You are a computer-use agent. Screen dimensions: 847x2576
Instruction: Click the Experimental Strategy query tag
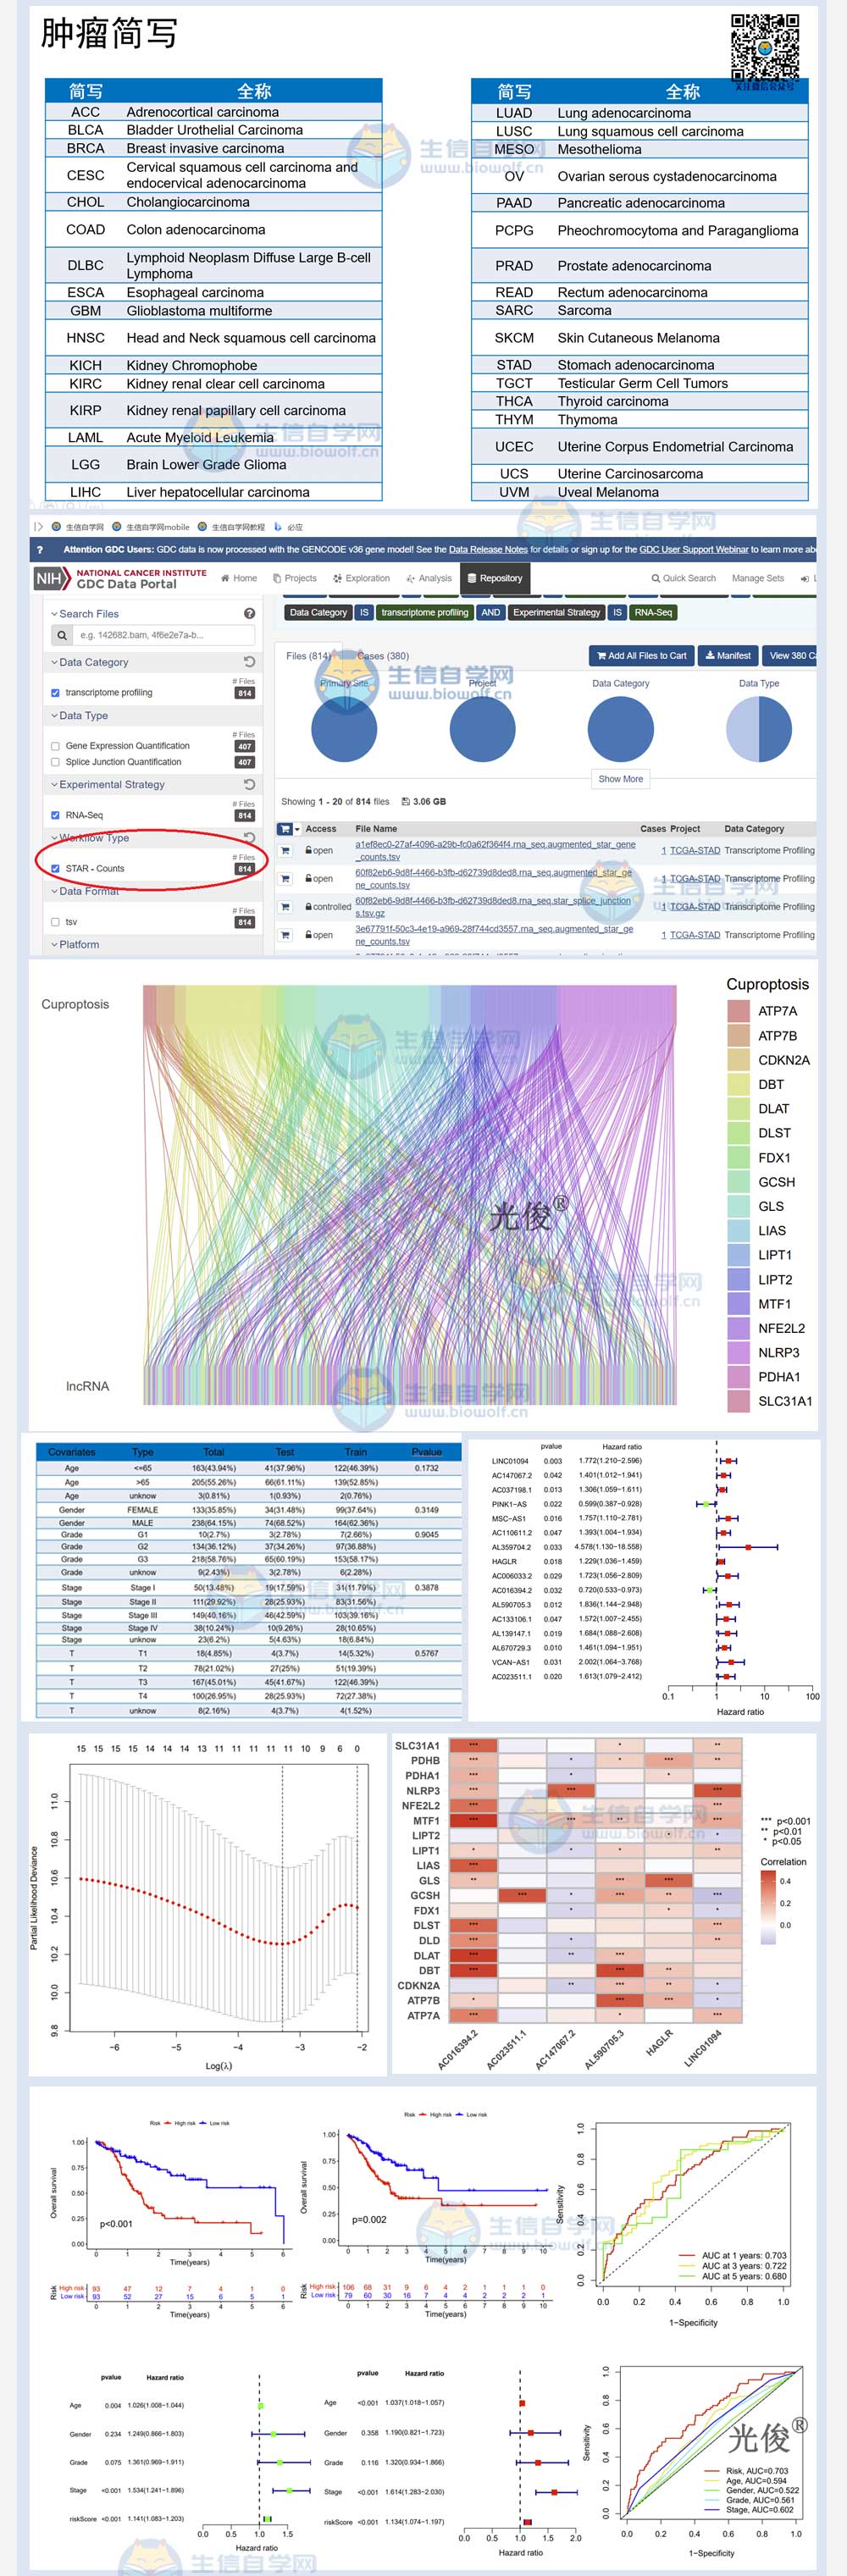[557, 612]
